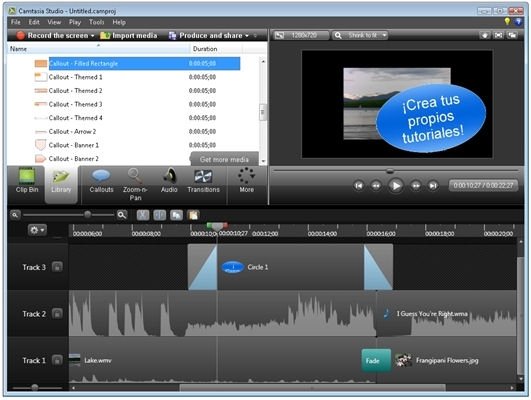Select Callout - Themed 4 item

(137, 118)
